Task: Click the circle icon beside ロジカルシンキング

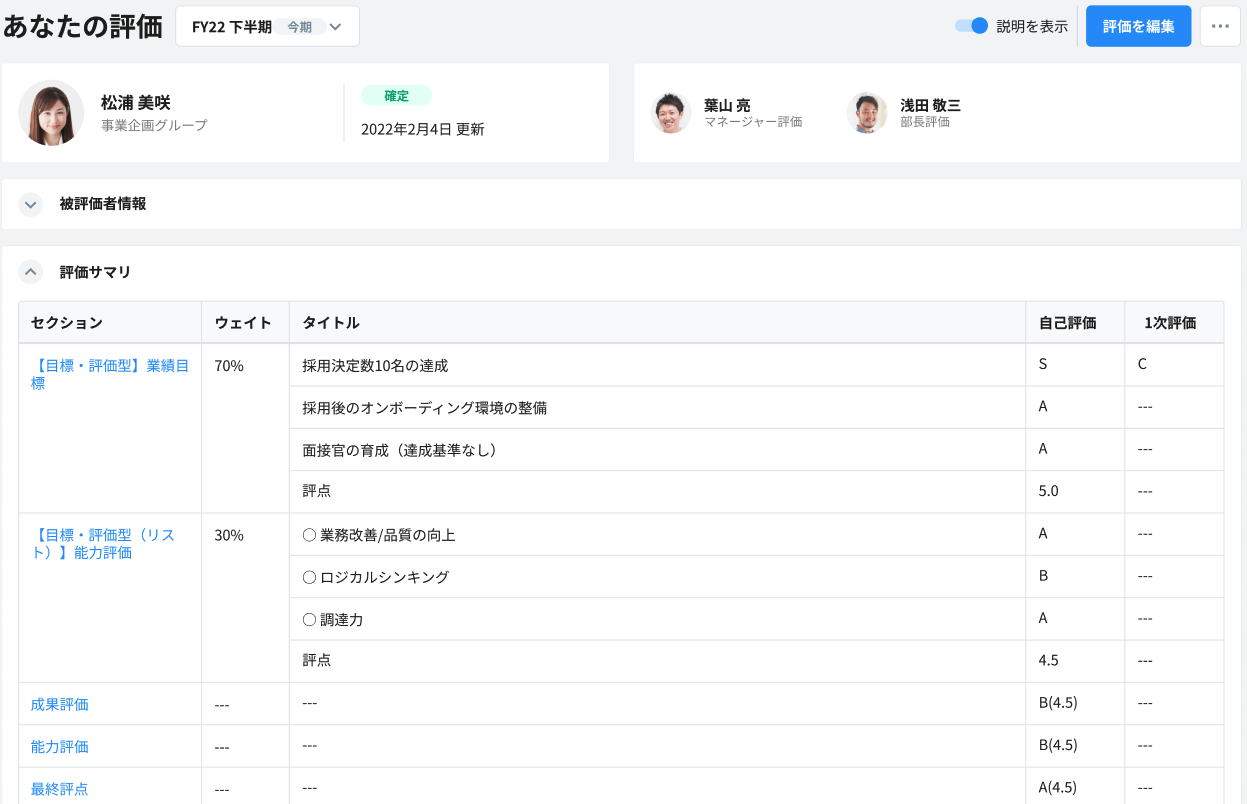Action: click(x=309, y=577)
